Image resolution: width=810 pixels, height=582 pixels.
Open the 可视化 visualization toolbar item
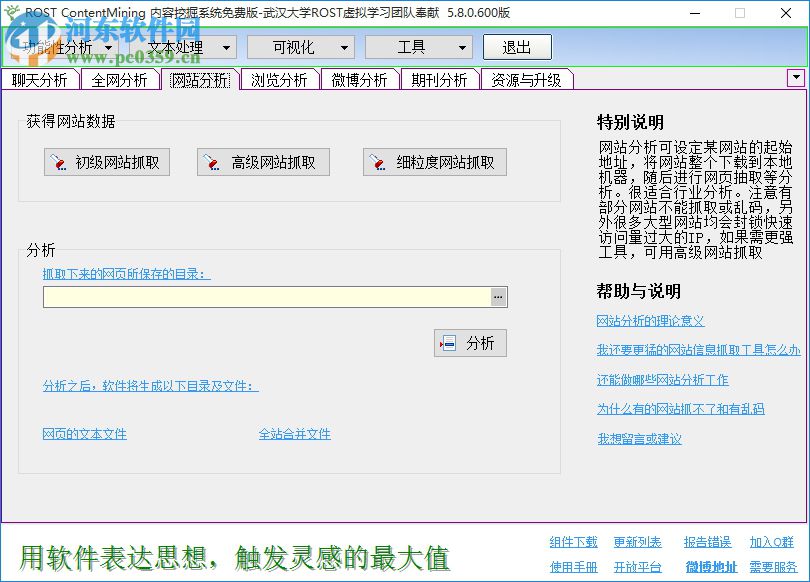point(292,46)
